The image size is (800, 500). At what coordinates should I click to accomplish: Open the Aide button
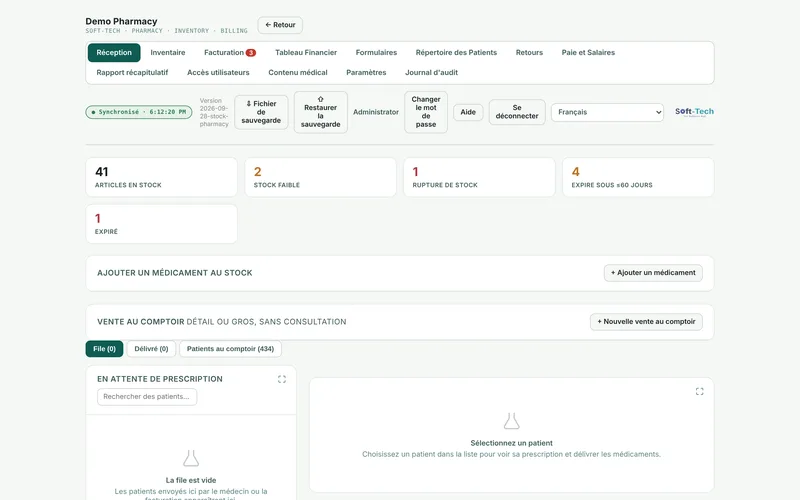point(468,112)
